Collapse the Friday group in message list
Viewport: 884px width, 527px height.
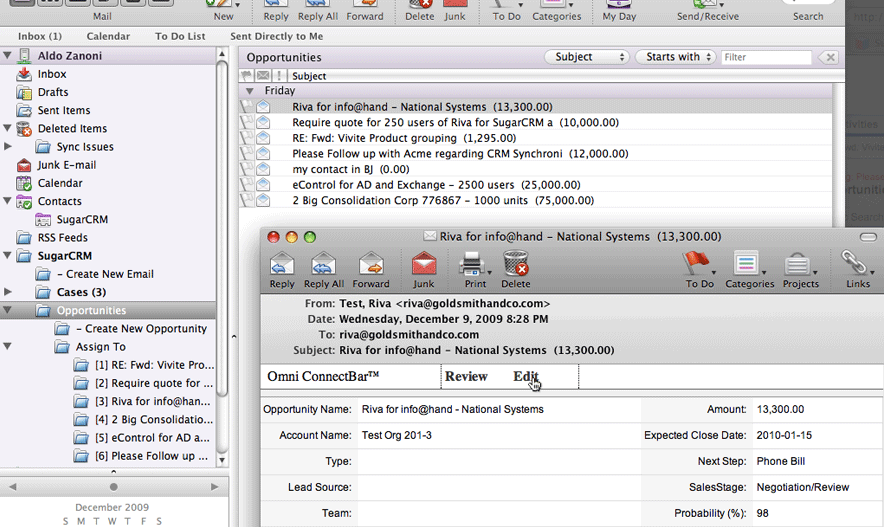click(249, 91)
